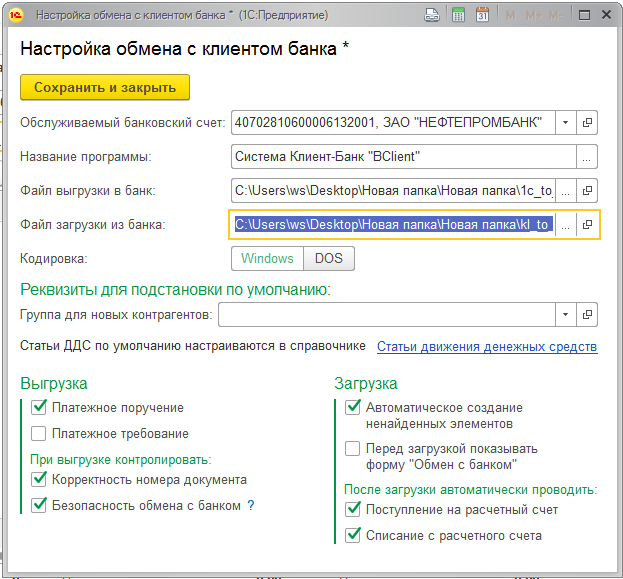The width and height of the screenshot is (623, 579).
Task: Click the Группа для новых контрагентов field
Action: (x=387, y=315)
